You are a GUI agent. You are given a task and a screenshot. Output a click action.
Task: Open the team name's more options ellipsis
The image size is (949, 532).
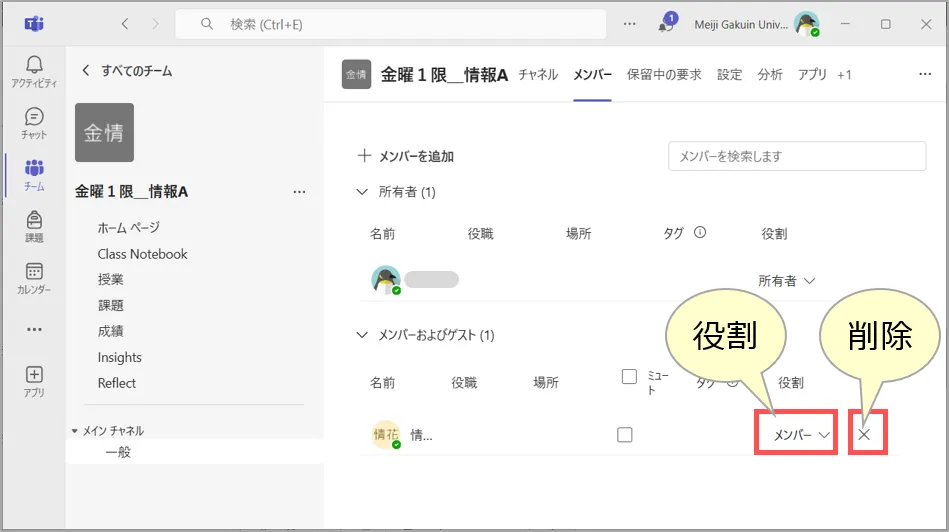[x=299, y=192]
